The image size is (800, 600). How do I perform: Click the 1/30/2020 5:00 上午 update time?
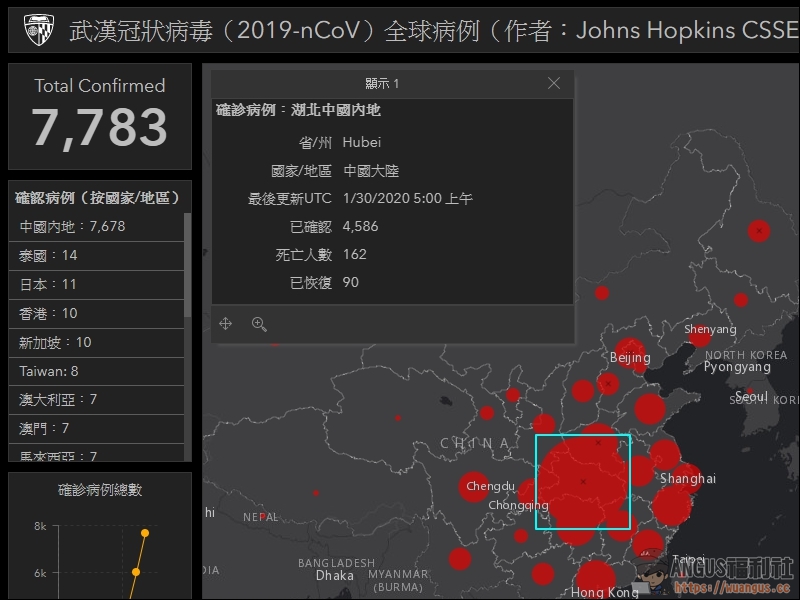[x=408, y=198]
